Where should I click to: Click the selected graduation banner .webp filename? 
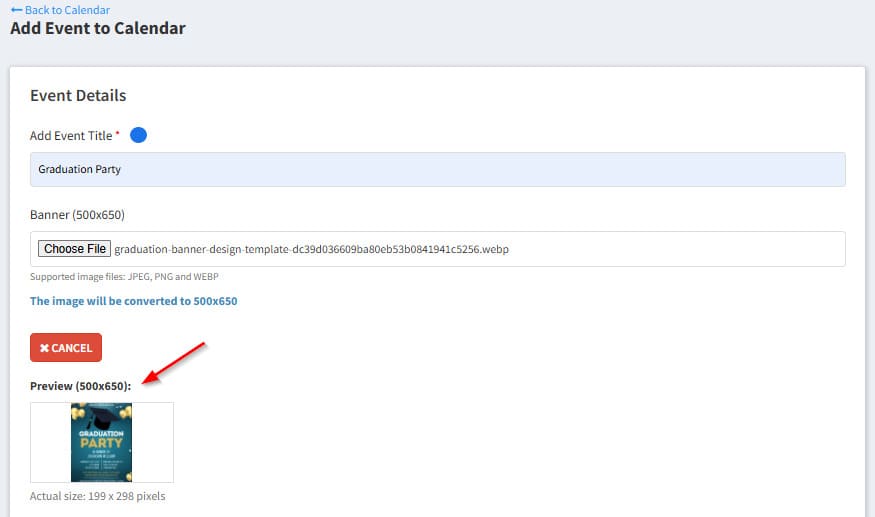click(311, 249)
